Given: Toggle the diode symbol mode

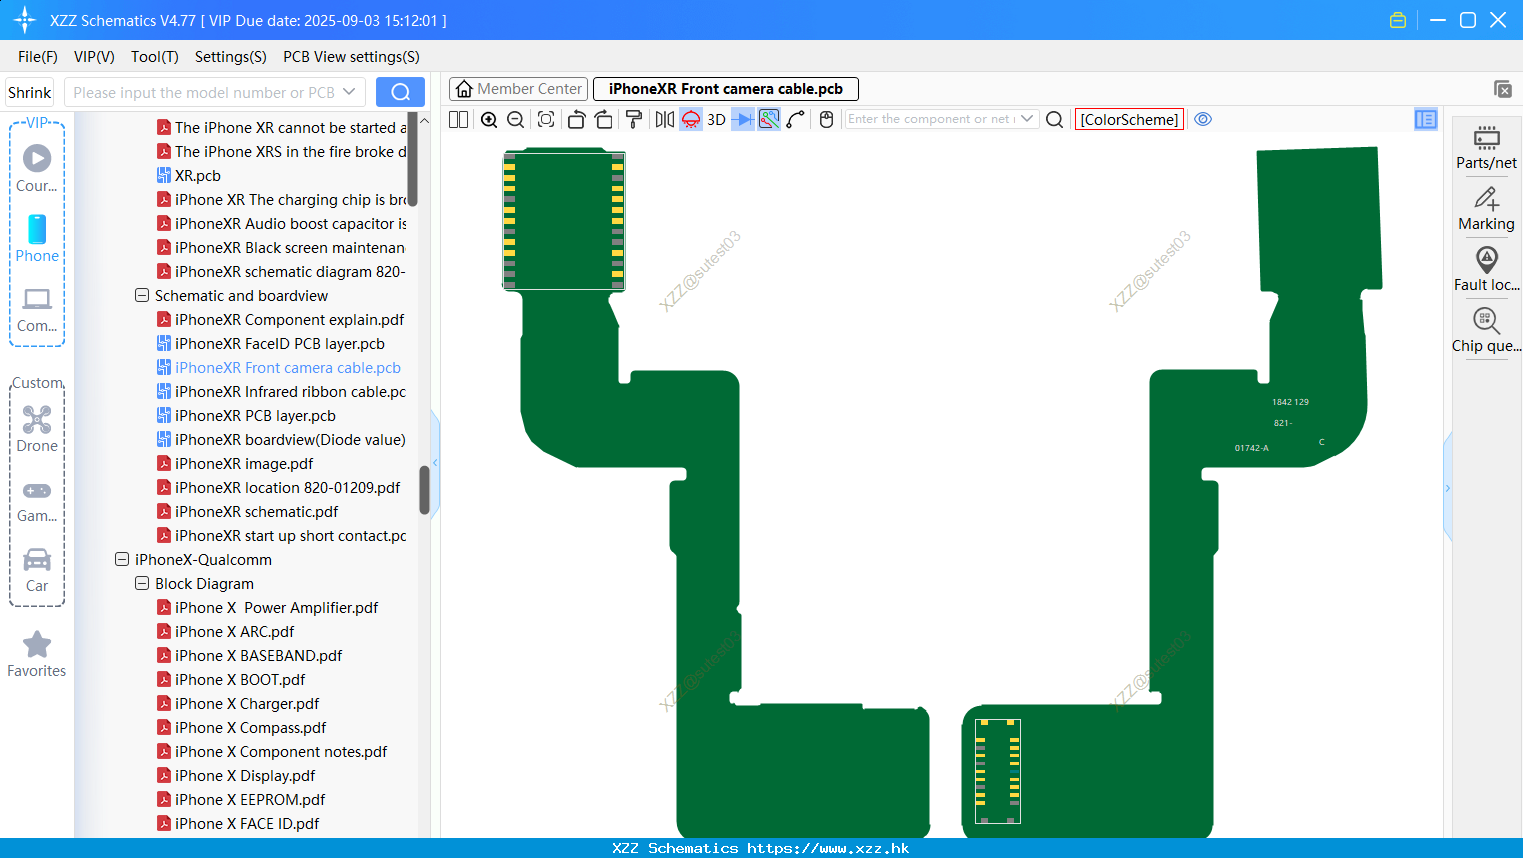Looking at the screenshot, I should pyautogui.click(x=743, y=119).
